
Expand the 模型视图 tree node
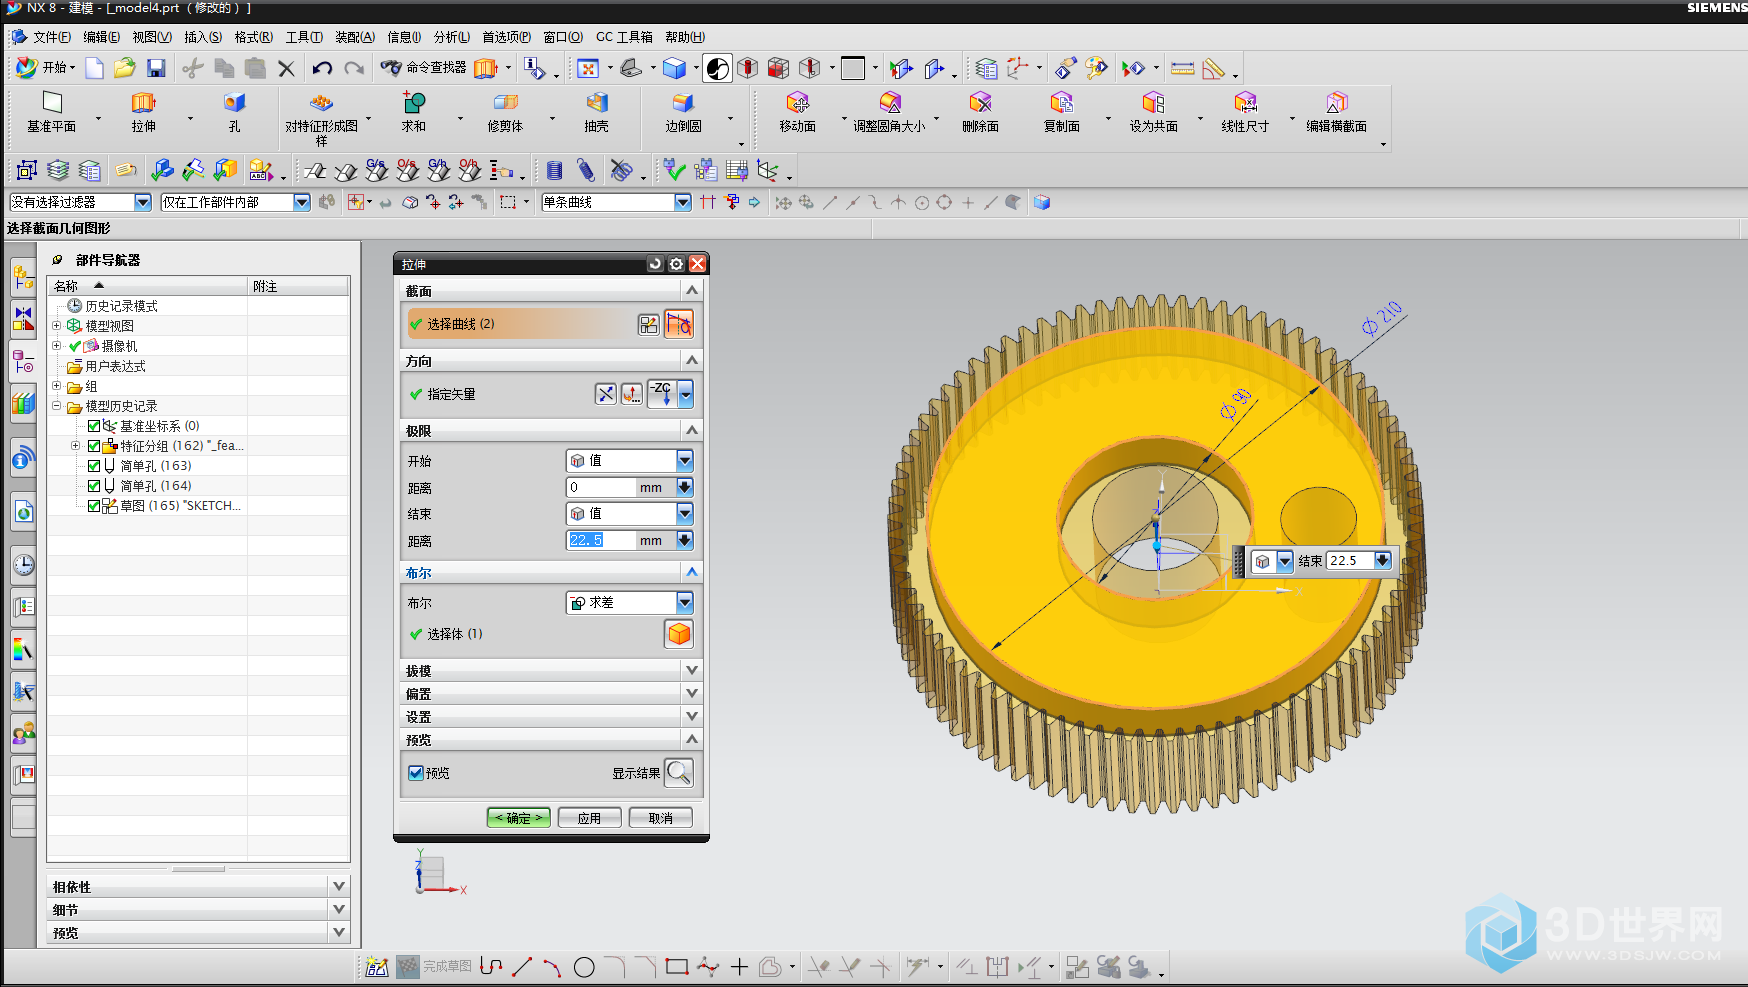57,326
